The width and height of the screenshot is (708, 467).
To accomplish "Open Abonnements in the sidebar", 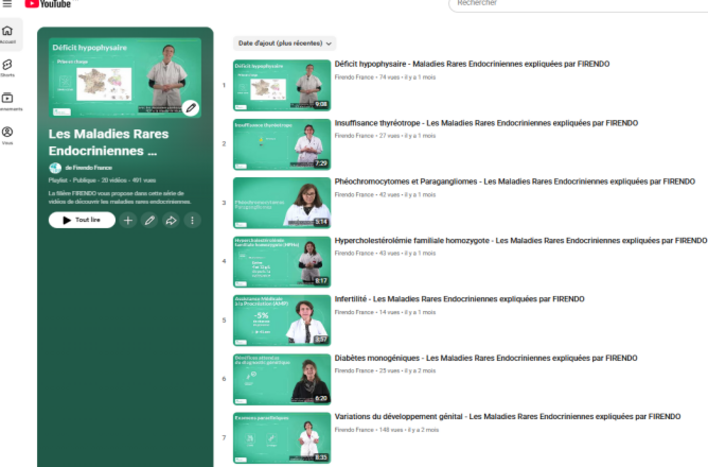I will pyautogui.click(x=7, y=101).
